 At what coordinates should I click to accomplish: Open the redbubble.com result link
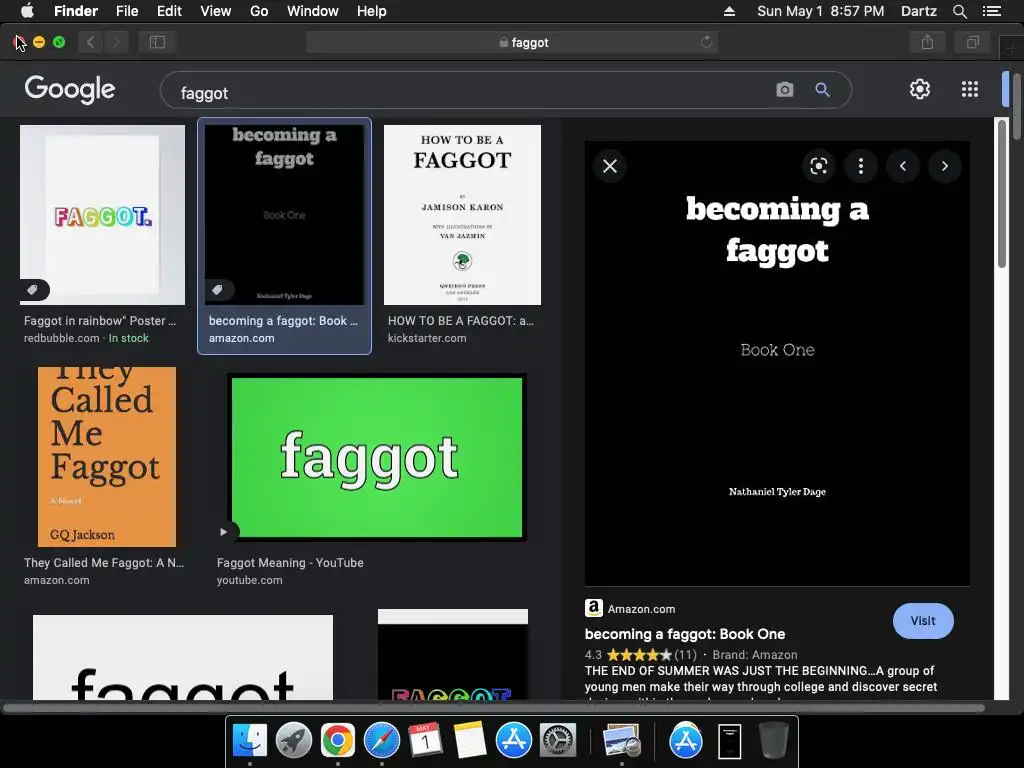click(61, 338)
